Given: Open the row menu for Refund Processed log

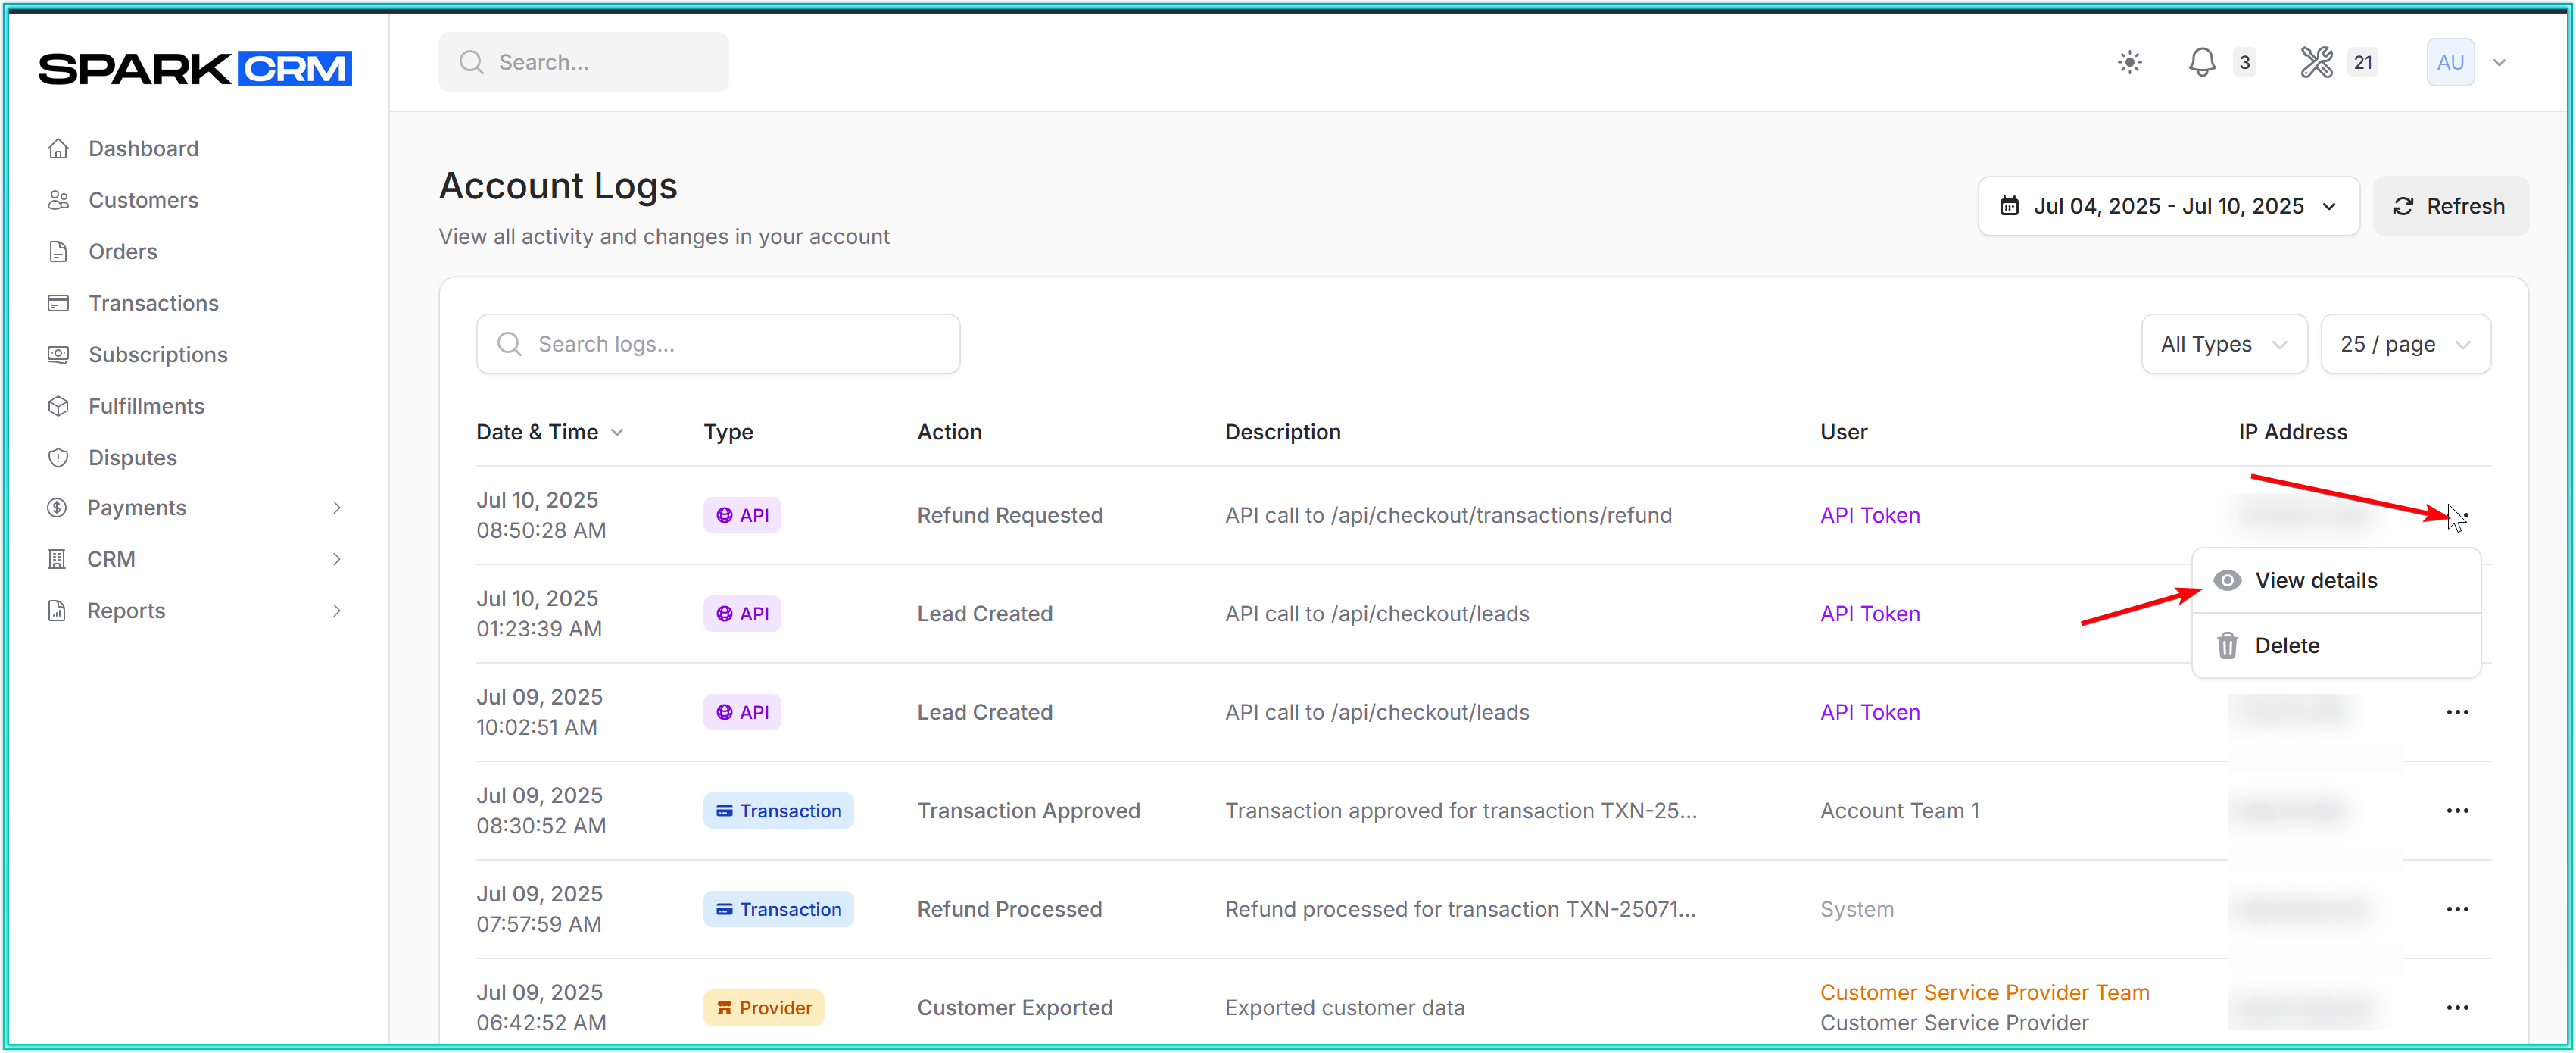Looking at the screenshot, I should pyautogui.click(x=2457, y=909).
